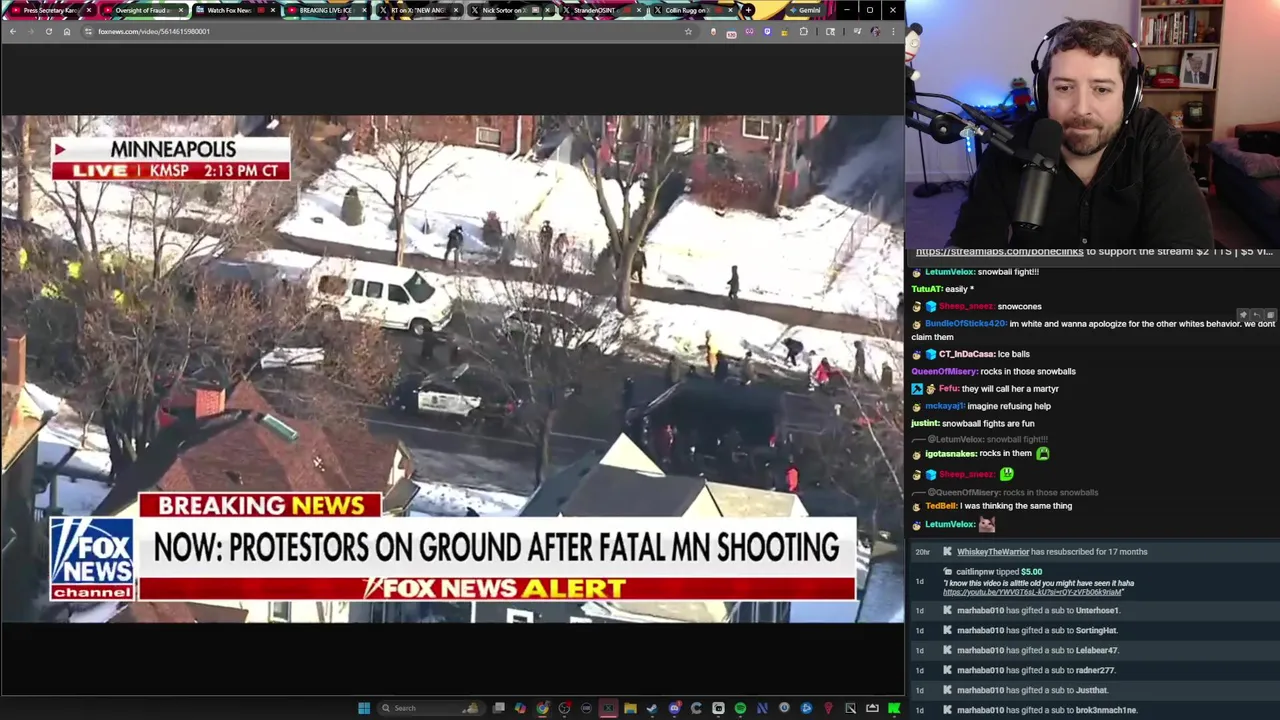Copy the BundleOfSticks420 chat message
Image resolution: width=1280 pixels, height=720 pixels.
1270,314
